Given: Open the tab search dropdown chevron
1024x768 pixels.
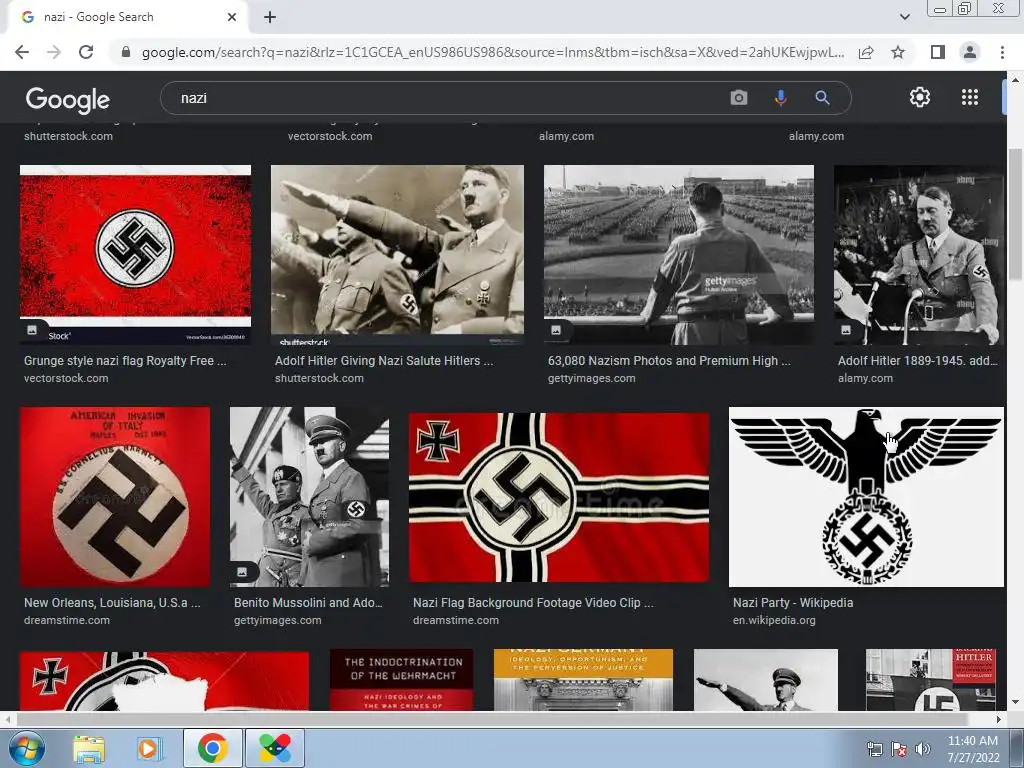Looking at the screenshot, I should tap(904, 17).
